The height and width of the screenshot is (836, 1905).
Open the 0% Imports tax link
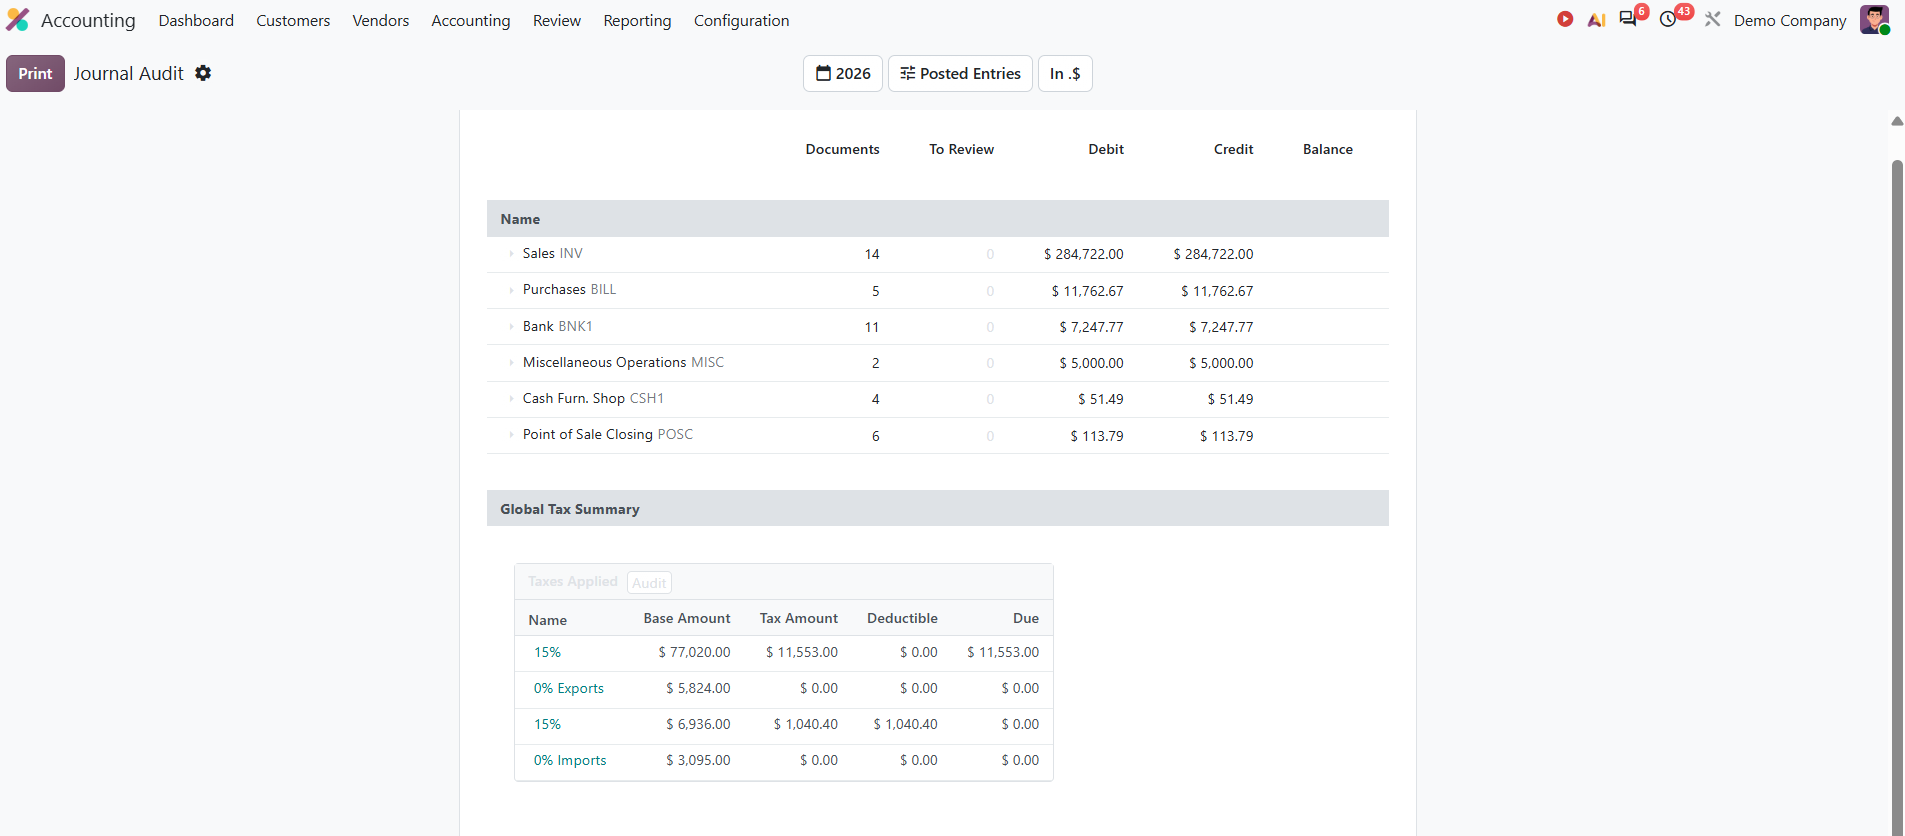pos(570,760)
